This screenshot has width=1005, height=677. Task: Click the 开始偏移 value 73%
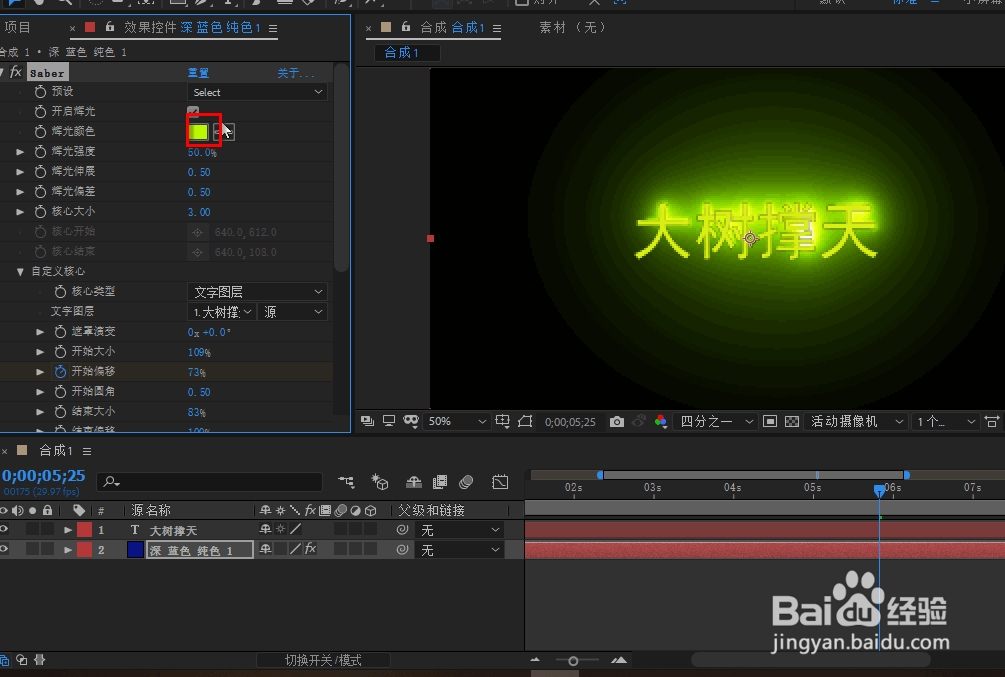pos(197,372)
